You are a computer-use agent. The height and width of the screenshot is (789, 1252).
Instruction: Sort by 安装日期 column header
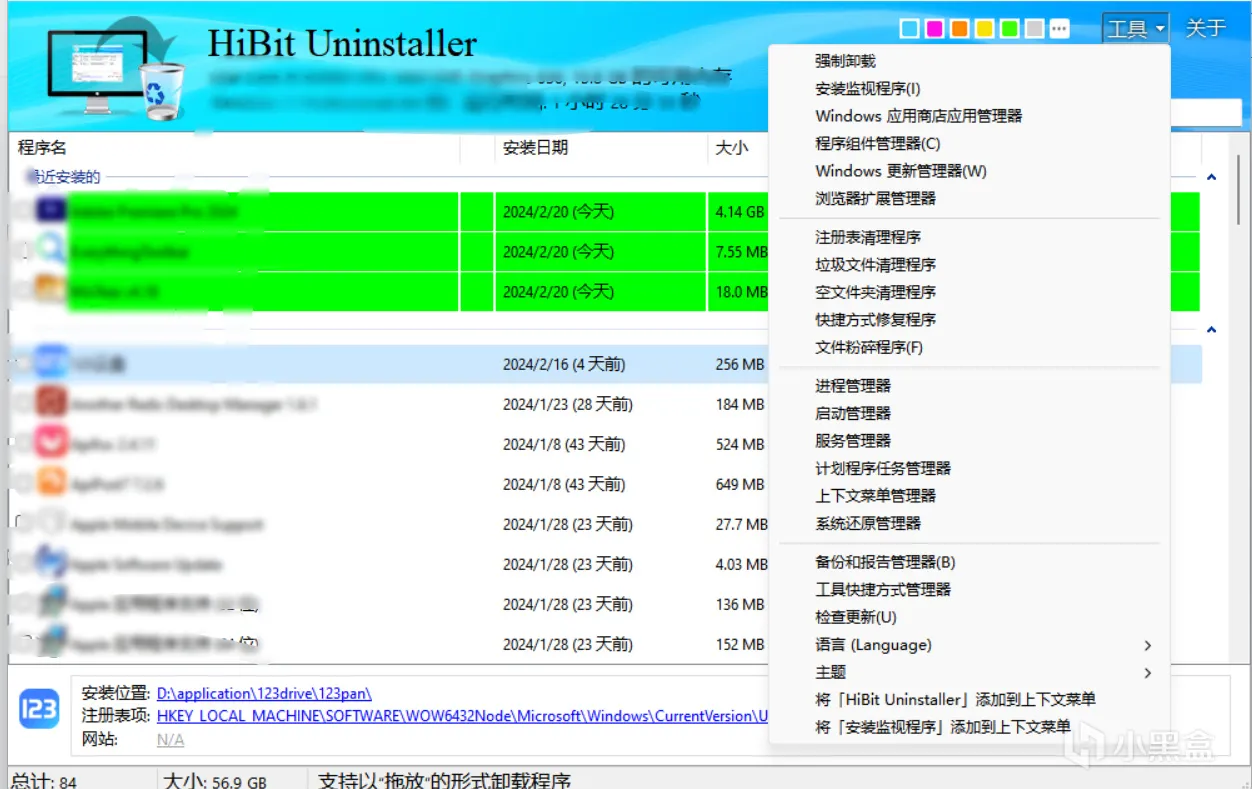coord(535,148)
